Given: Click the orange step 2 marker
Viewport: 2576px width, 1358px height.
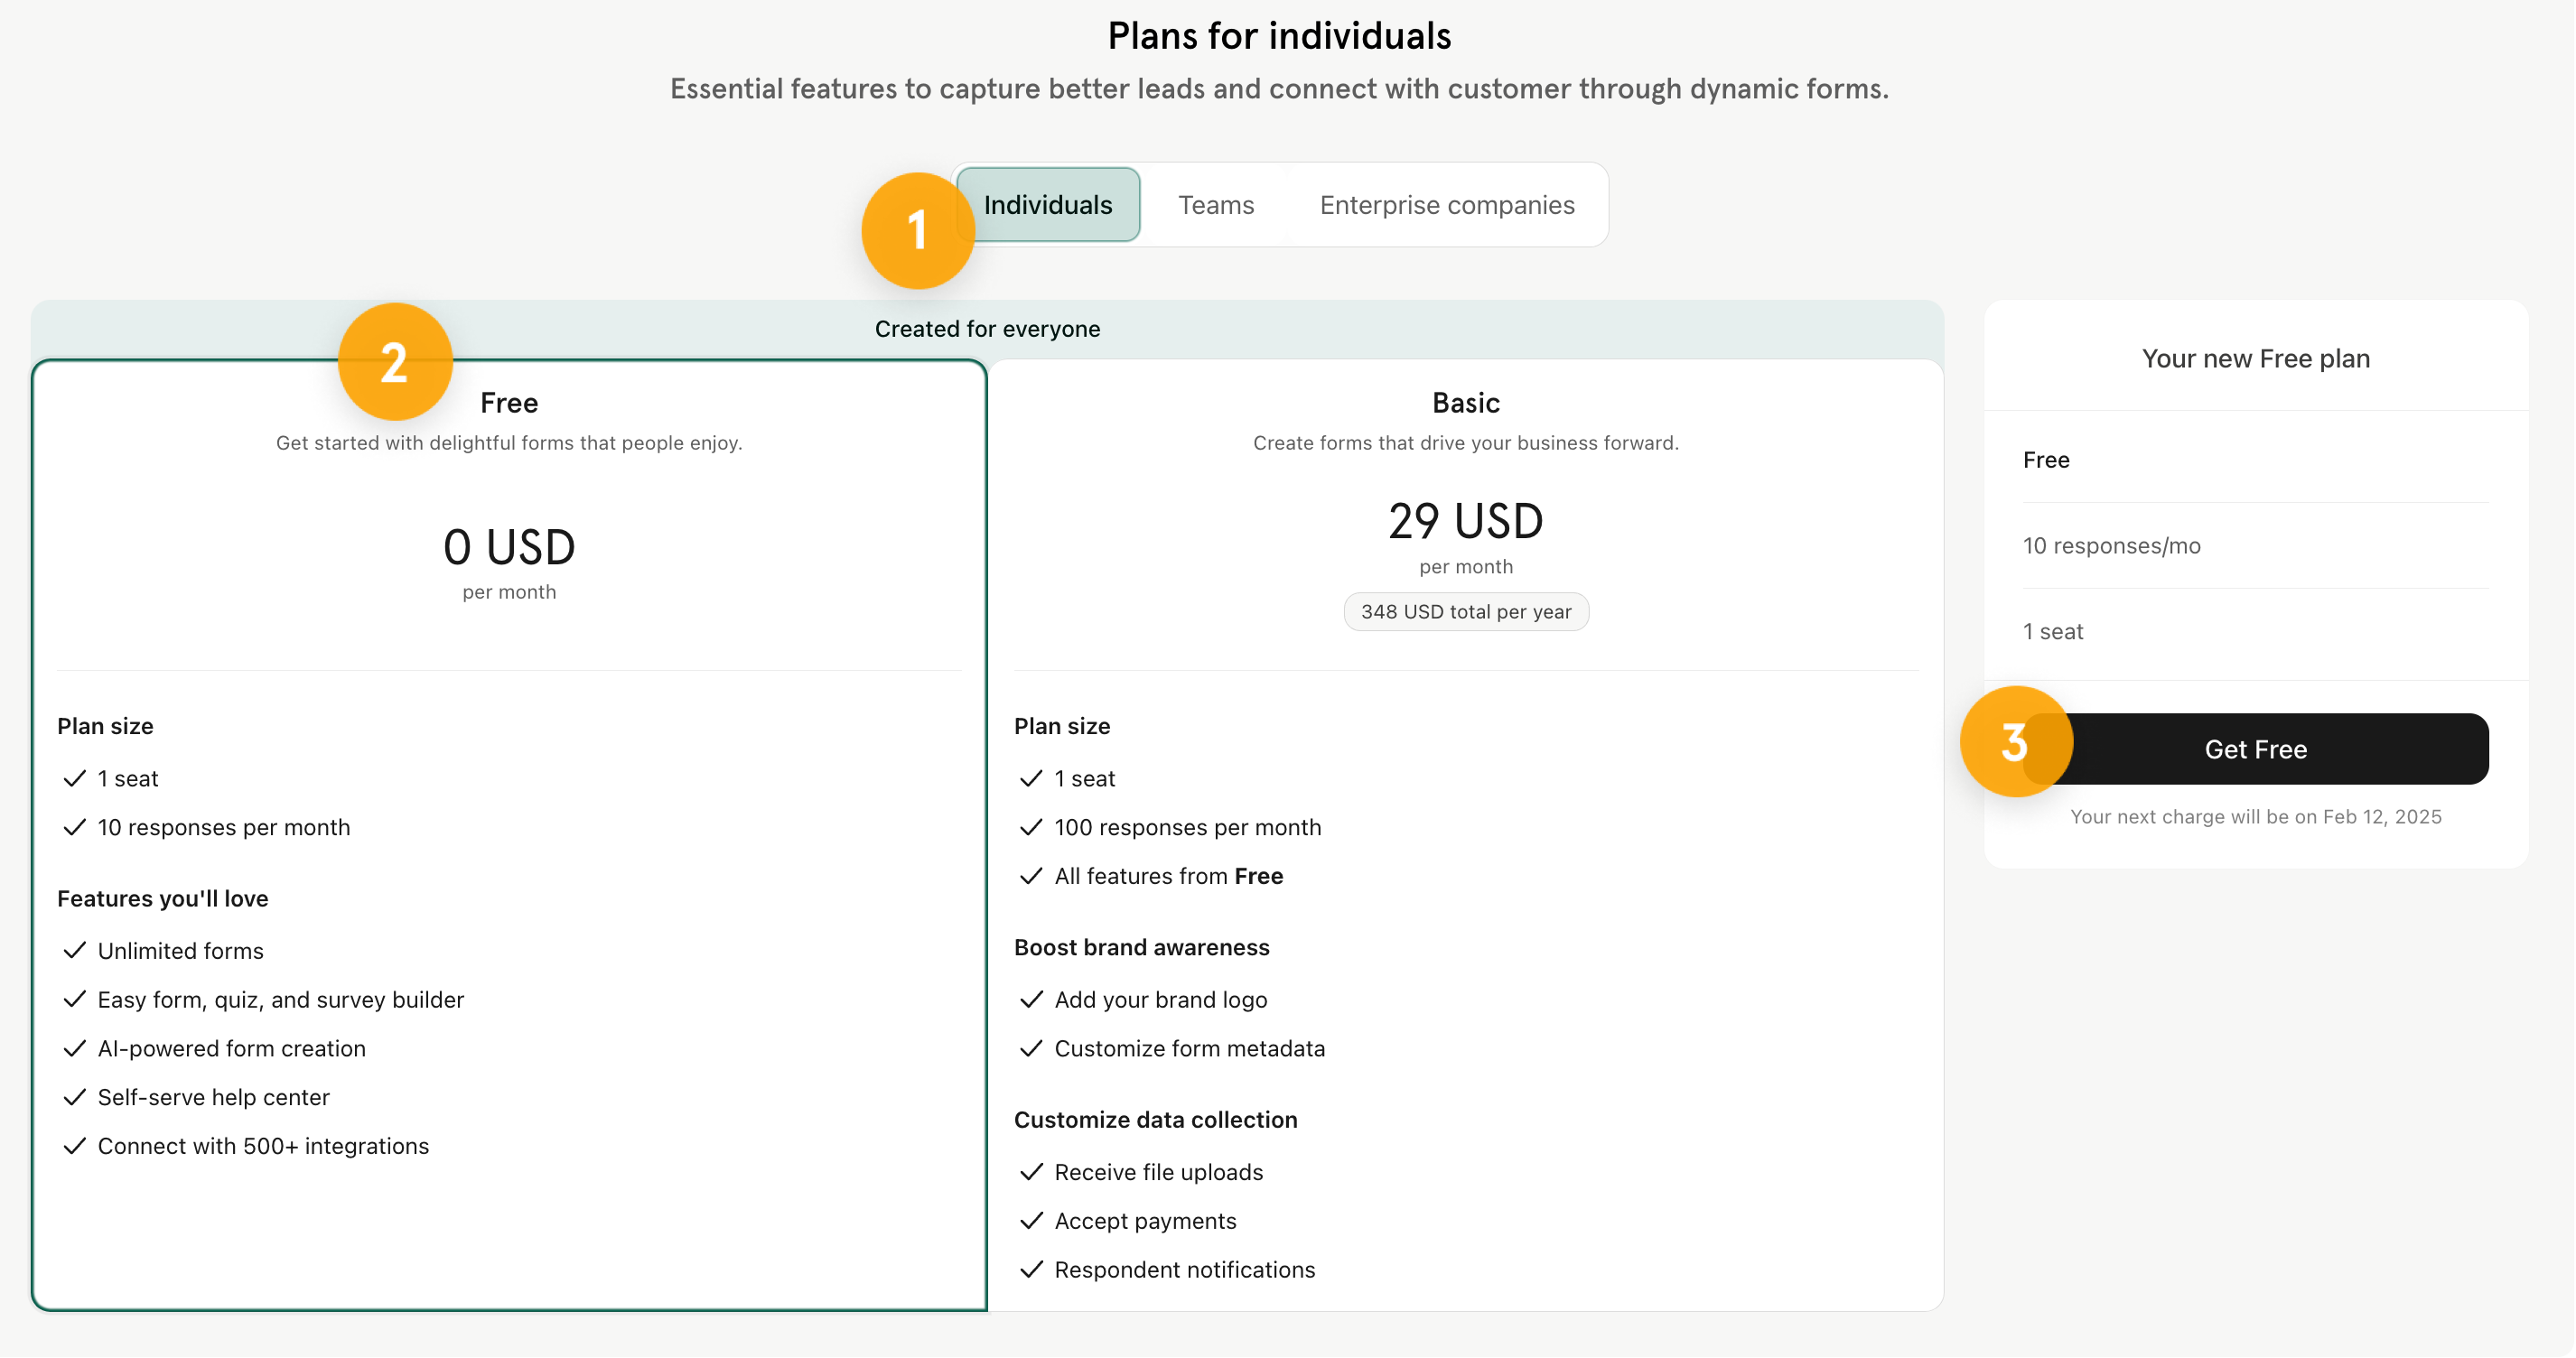Looking at the screenshot, I should pos(395,362).
